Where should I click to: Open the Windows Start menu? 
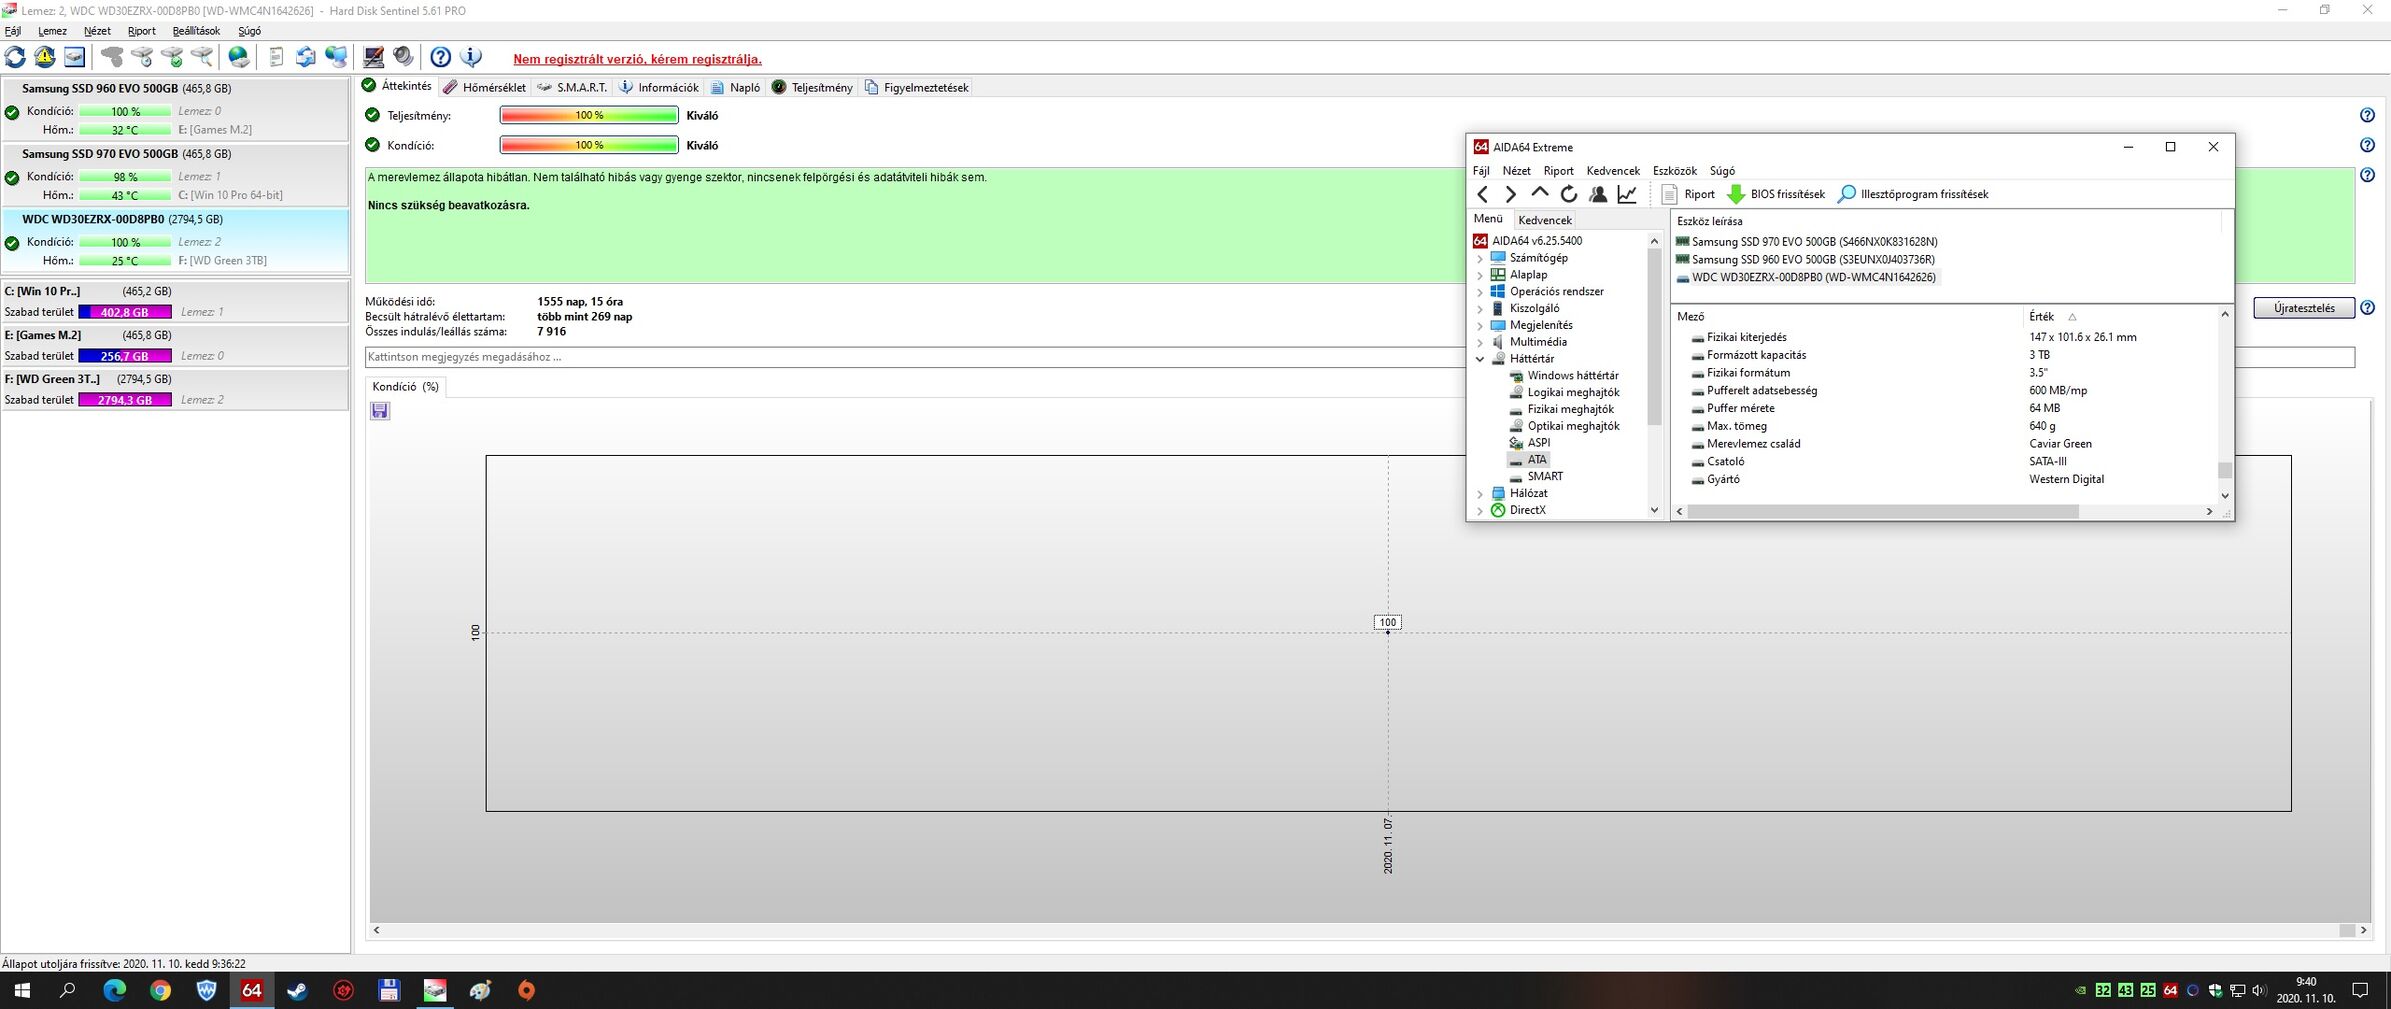[x=22, y=990]
